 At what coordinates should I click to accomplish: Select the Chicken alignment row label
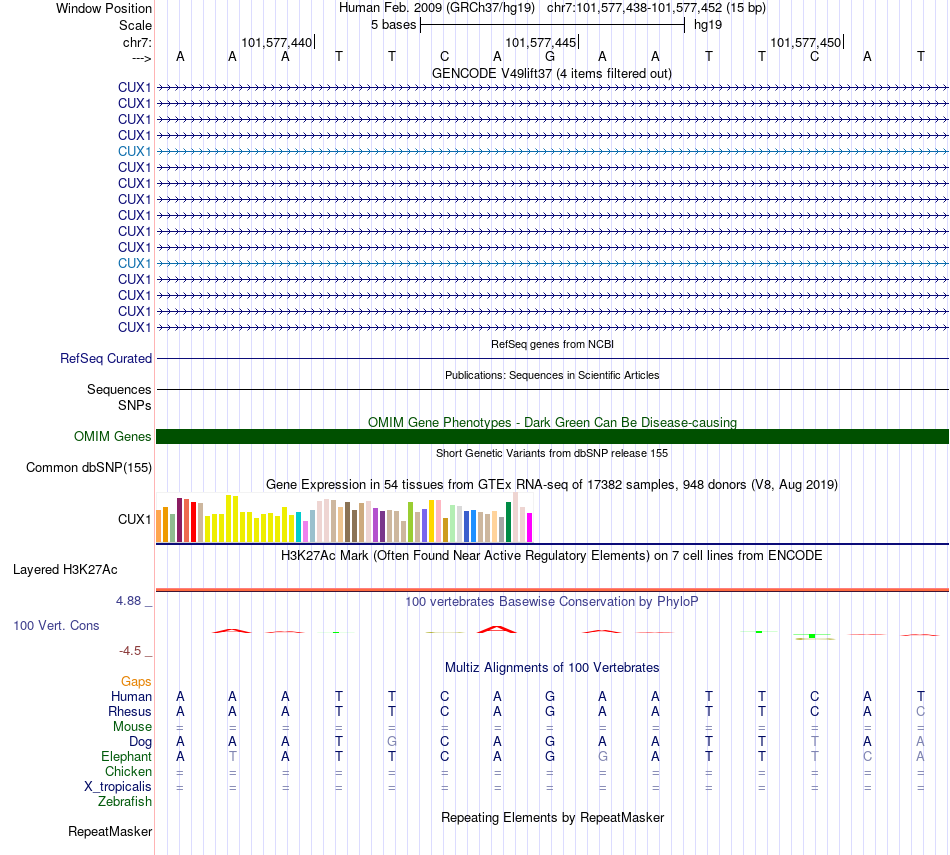(128, 771)
